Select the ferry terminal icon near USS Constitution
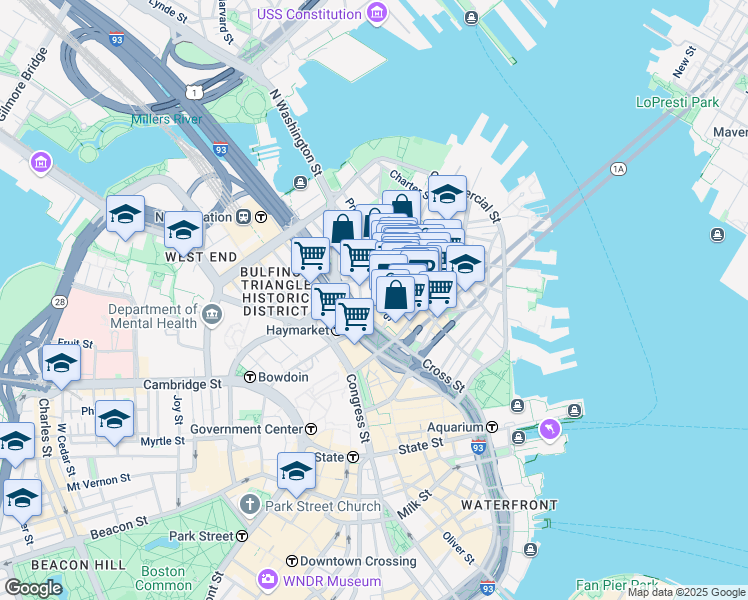Image resolution: width=748 pixels, height=600 pixels. tap(471, 18)
